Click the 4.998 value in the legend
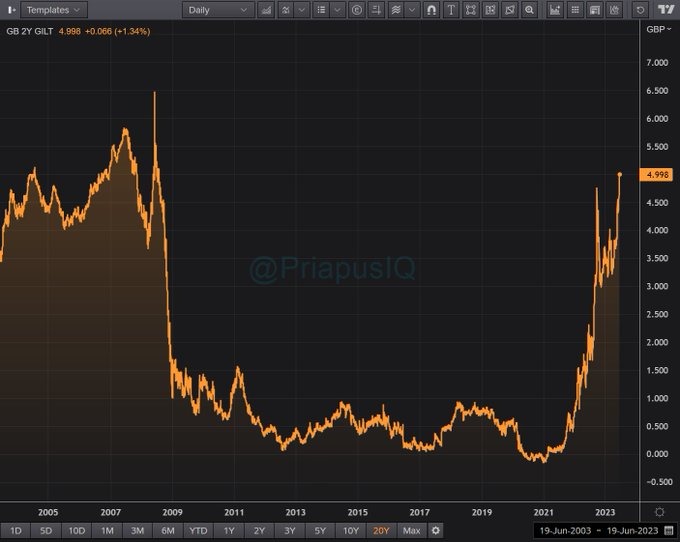The height and width of the screenshot is (542, 680). (69, 31)
